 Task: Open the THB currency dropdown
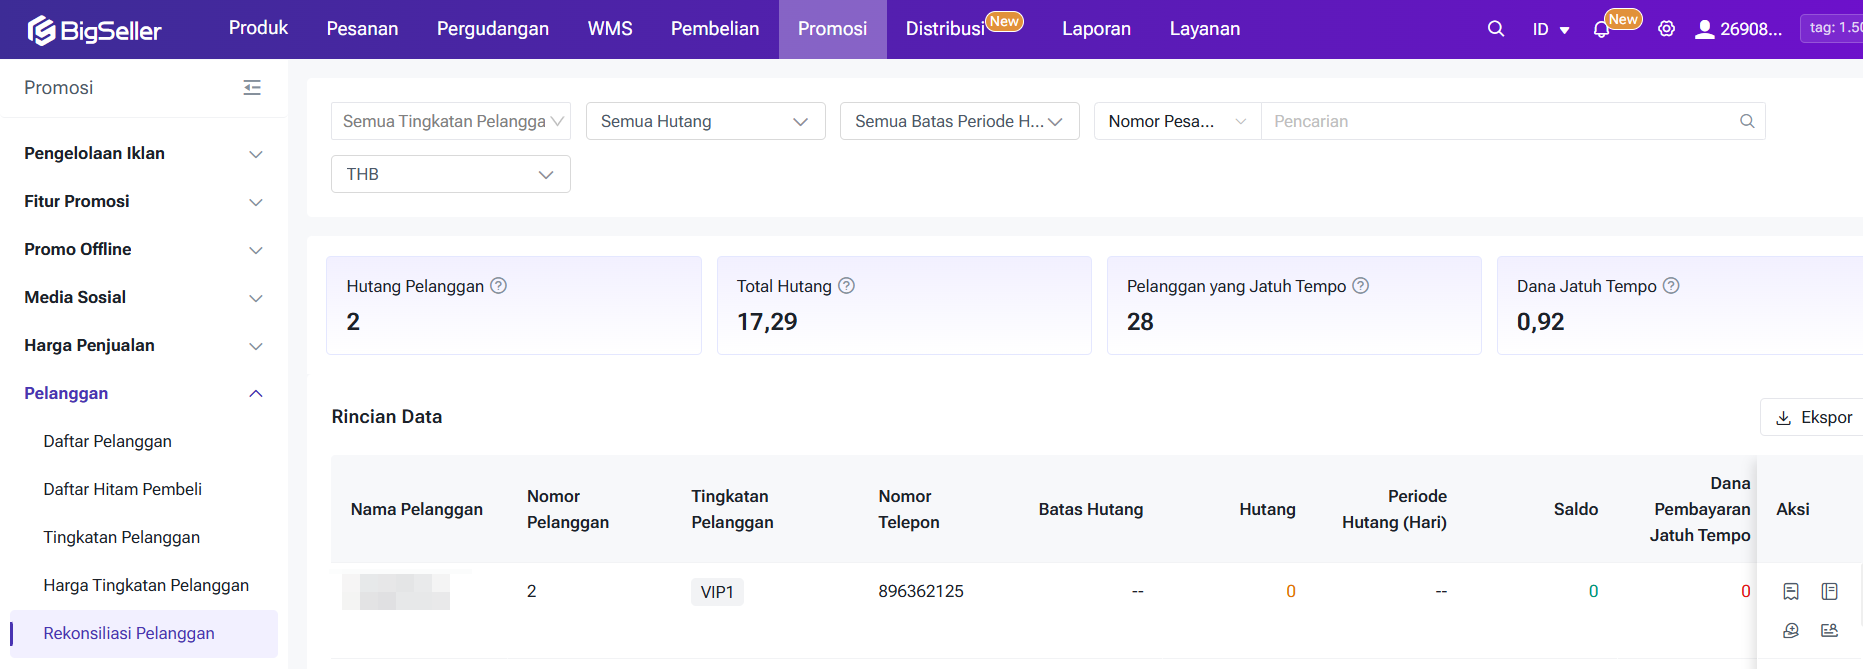[450, 174]
